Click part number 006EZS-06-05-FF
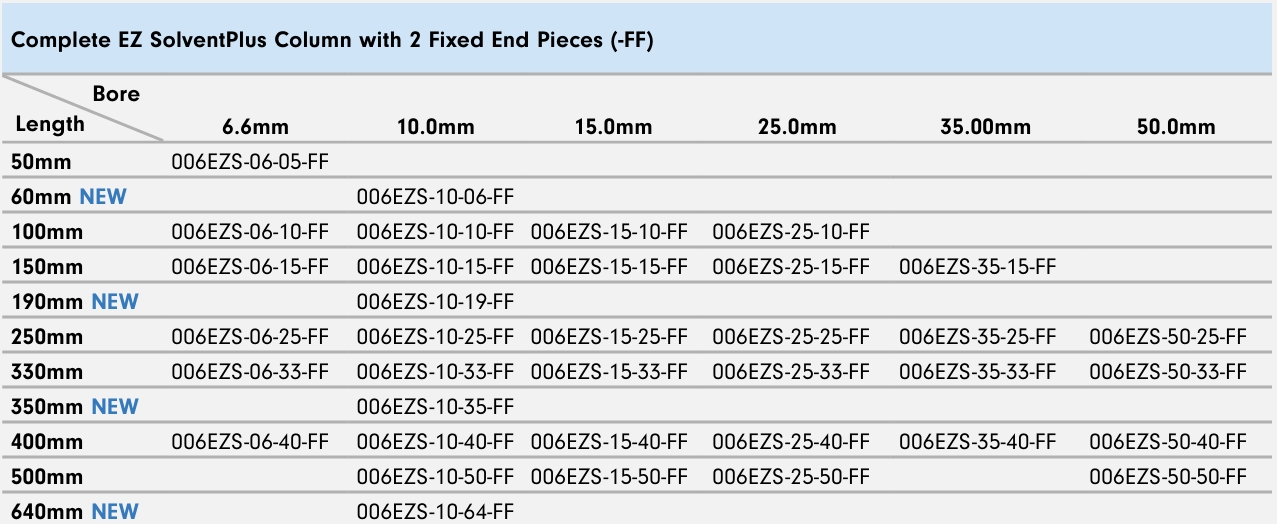The height and width of the screenshot is (524, 1277). [x=250, y=162]
